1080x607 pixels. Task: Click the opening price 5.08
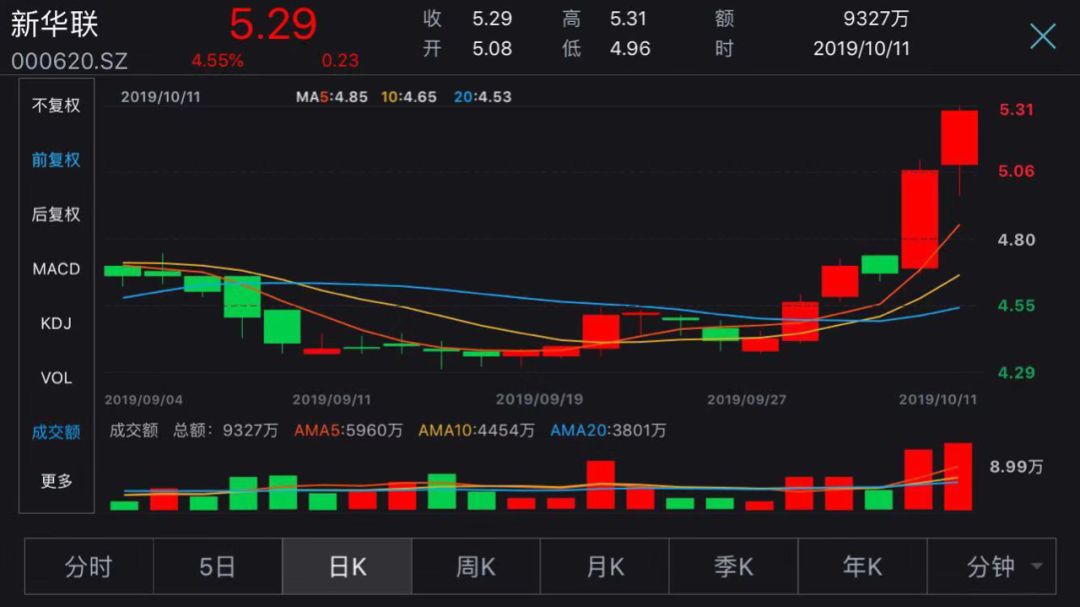[x=492, y=48]
